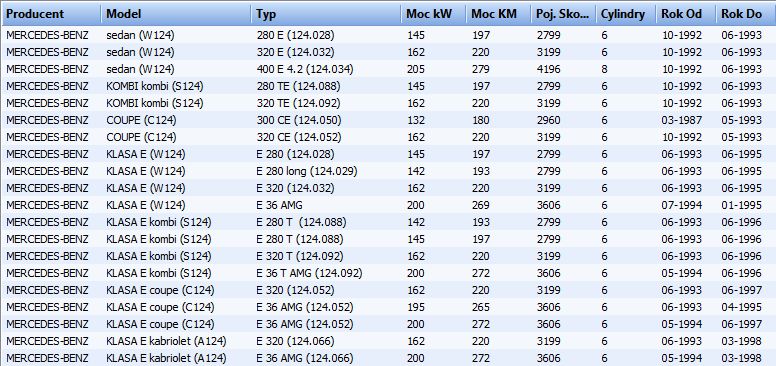Sort table by Moc kW header
The image size is (776, 366).
pyautogui.click(x=434, y=14)
